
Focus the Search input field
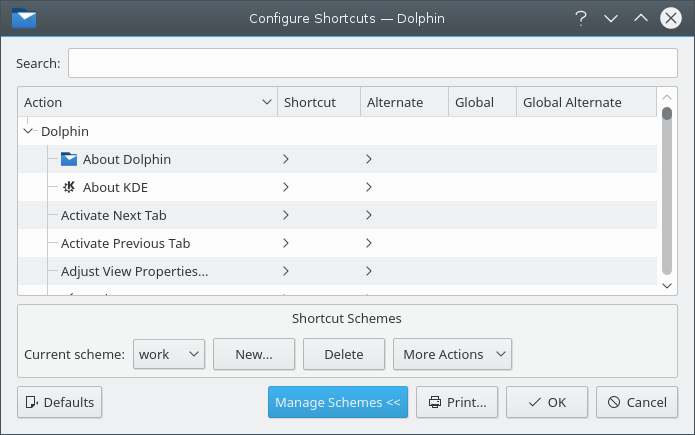372,63
